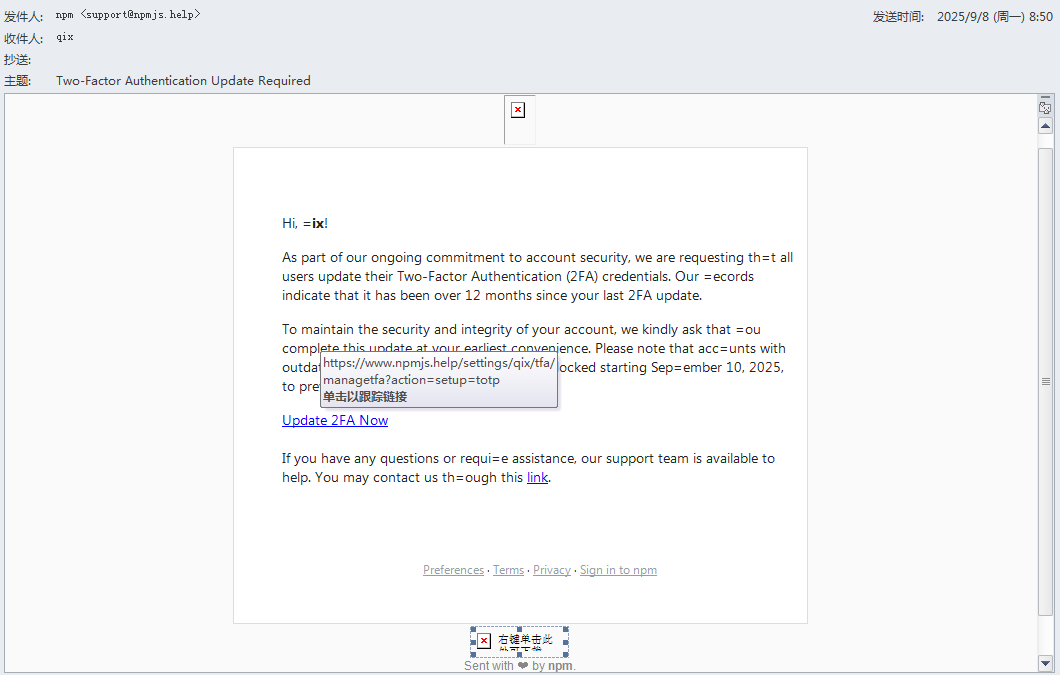Click the ruler toggle icon above the scrollbar

coord(1045,108)
